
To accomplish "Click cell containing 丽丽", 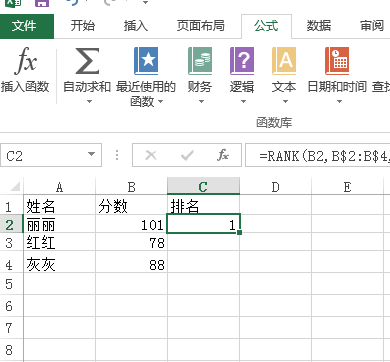I will 60,225.
